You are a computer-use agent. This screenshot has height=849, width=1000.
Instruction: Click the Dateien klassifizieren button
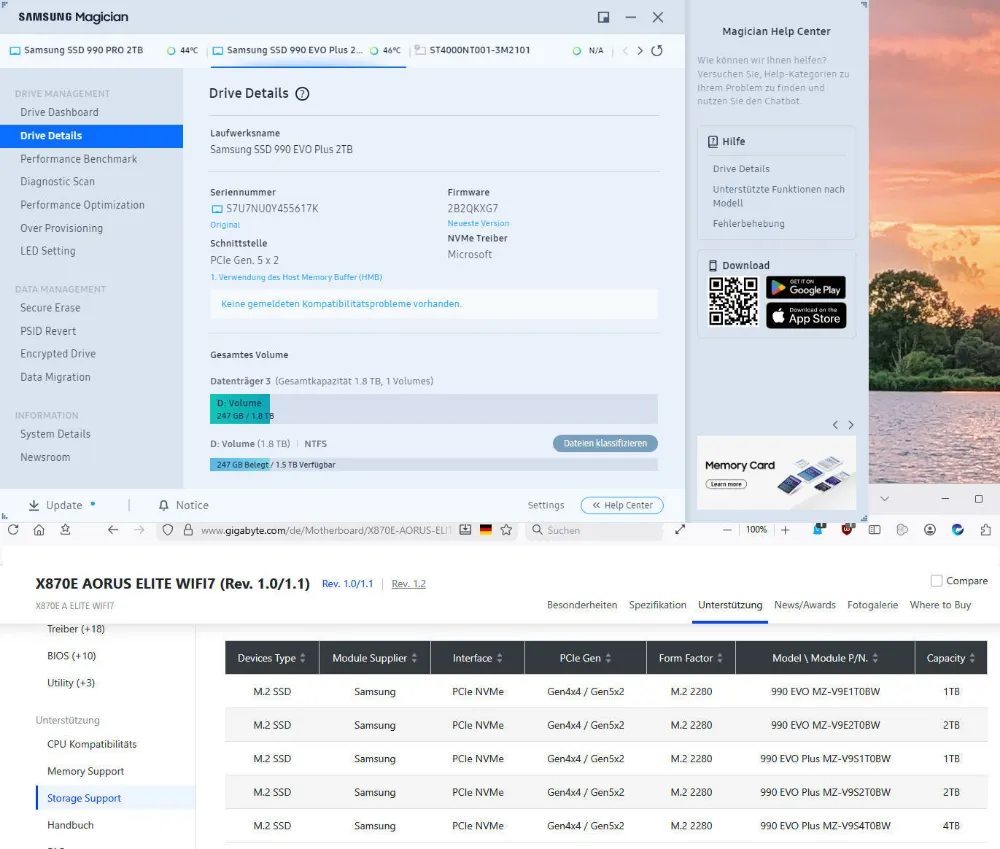(604, 443)
